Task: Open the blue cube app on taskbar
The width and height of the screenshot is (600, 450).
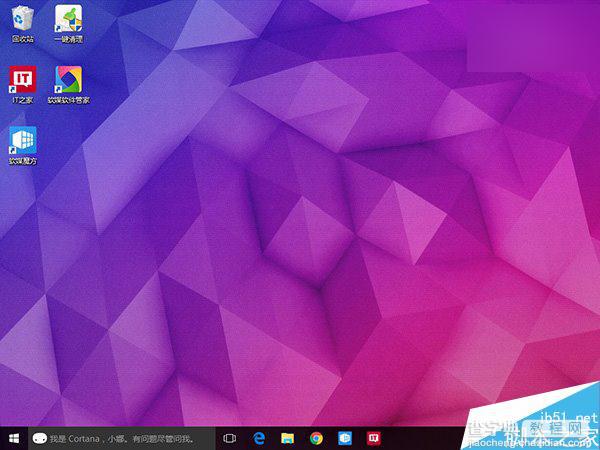Action: coord(345,439)
